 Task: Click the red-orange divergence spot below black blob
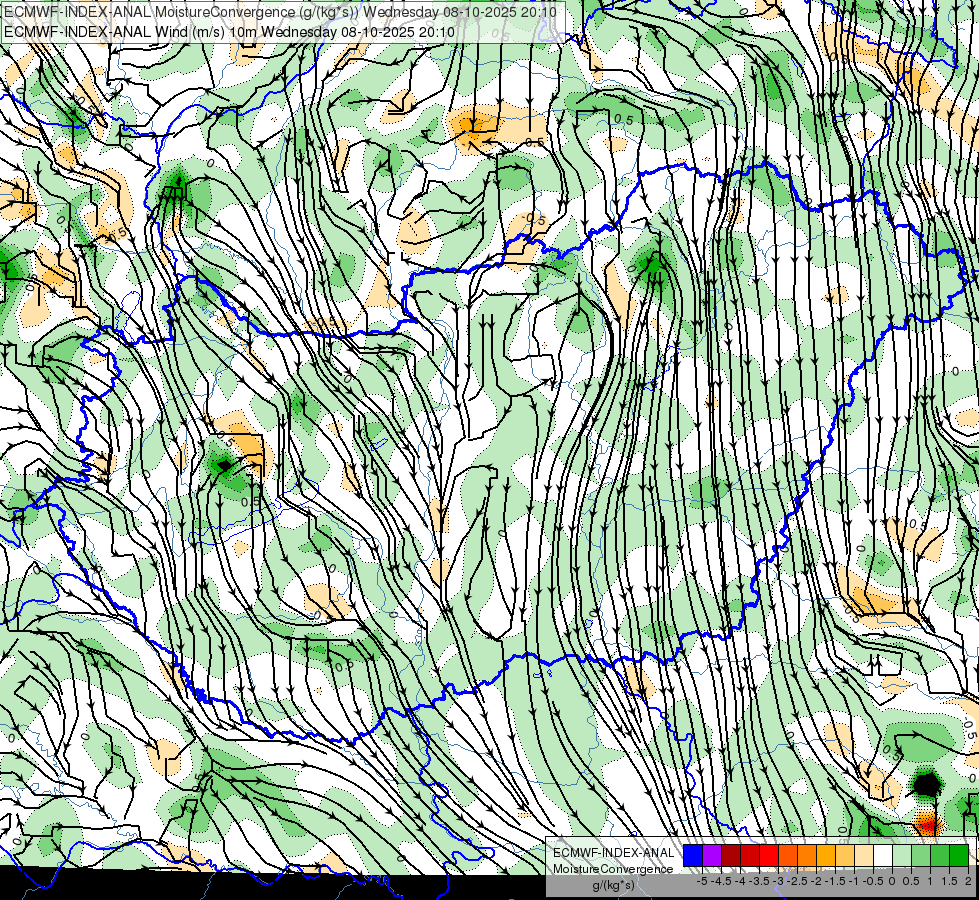(x=927, y=823)
